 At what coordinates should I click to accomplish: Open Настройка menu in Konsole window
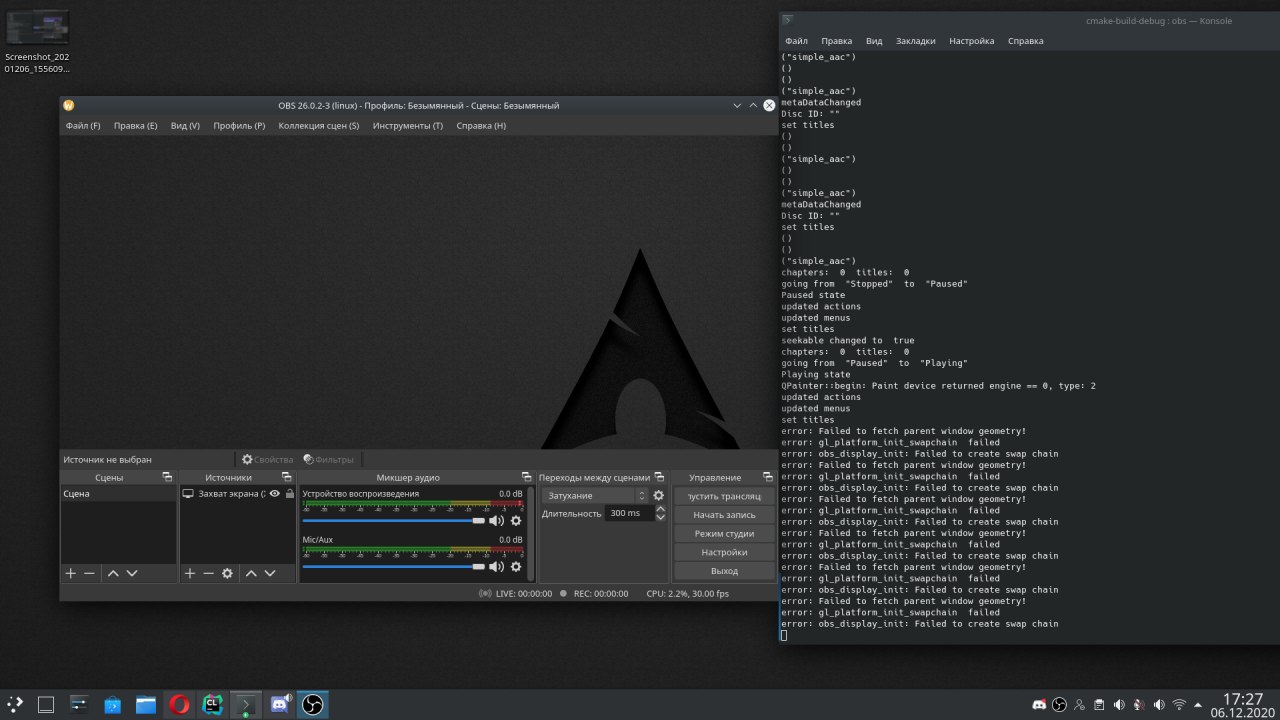[x=972, y=41]
